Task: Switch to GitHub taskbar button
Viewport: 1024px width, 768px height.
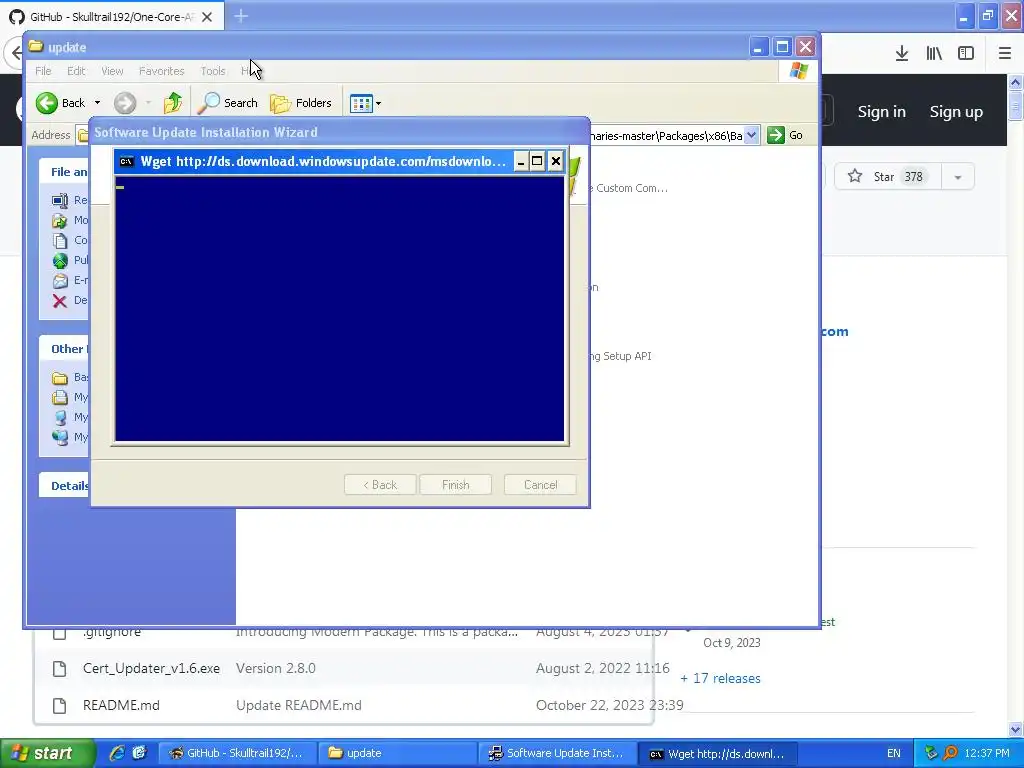Action: (x=238, y=753)
